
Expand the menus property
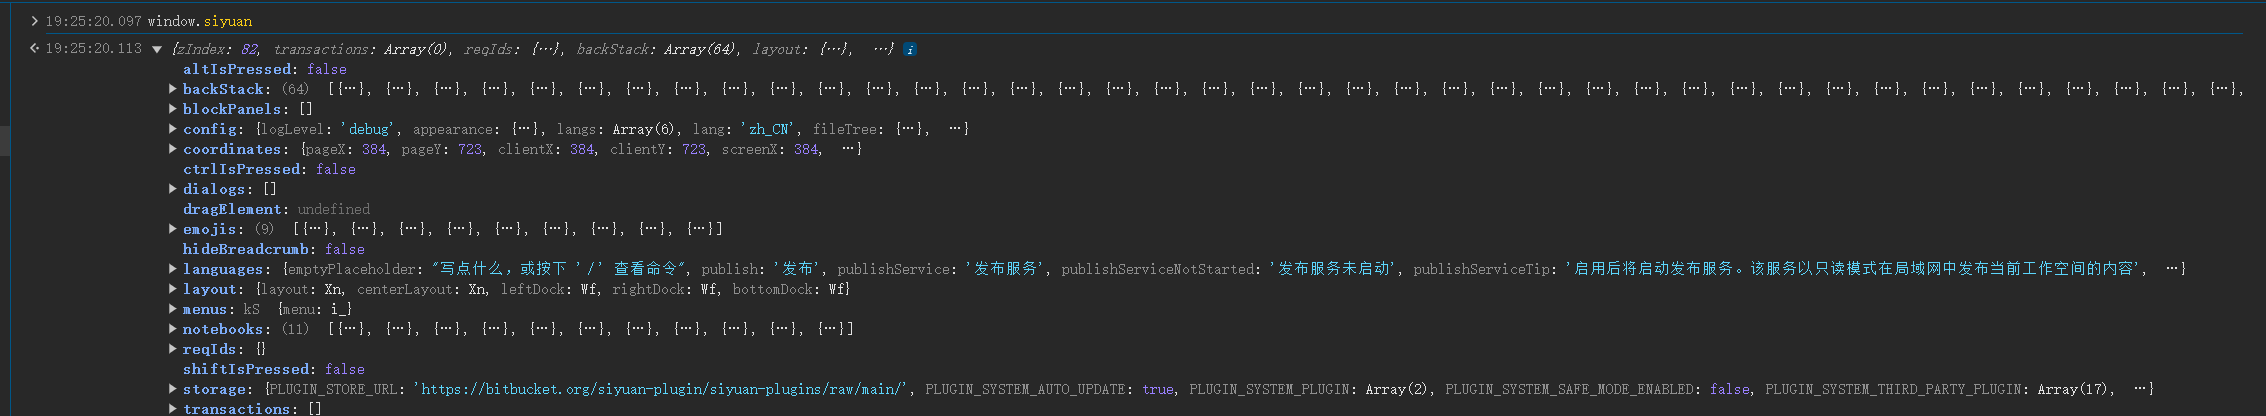pos(173,309)
